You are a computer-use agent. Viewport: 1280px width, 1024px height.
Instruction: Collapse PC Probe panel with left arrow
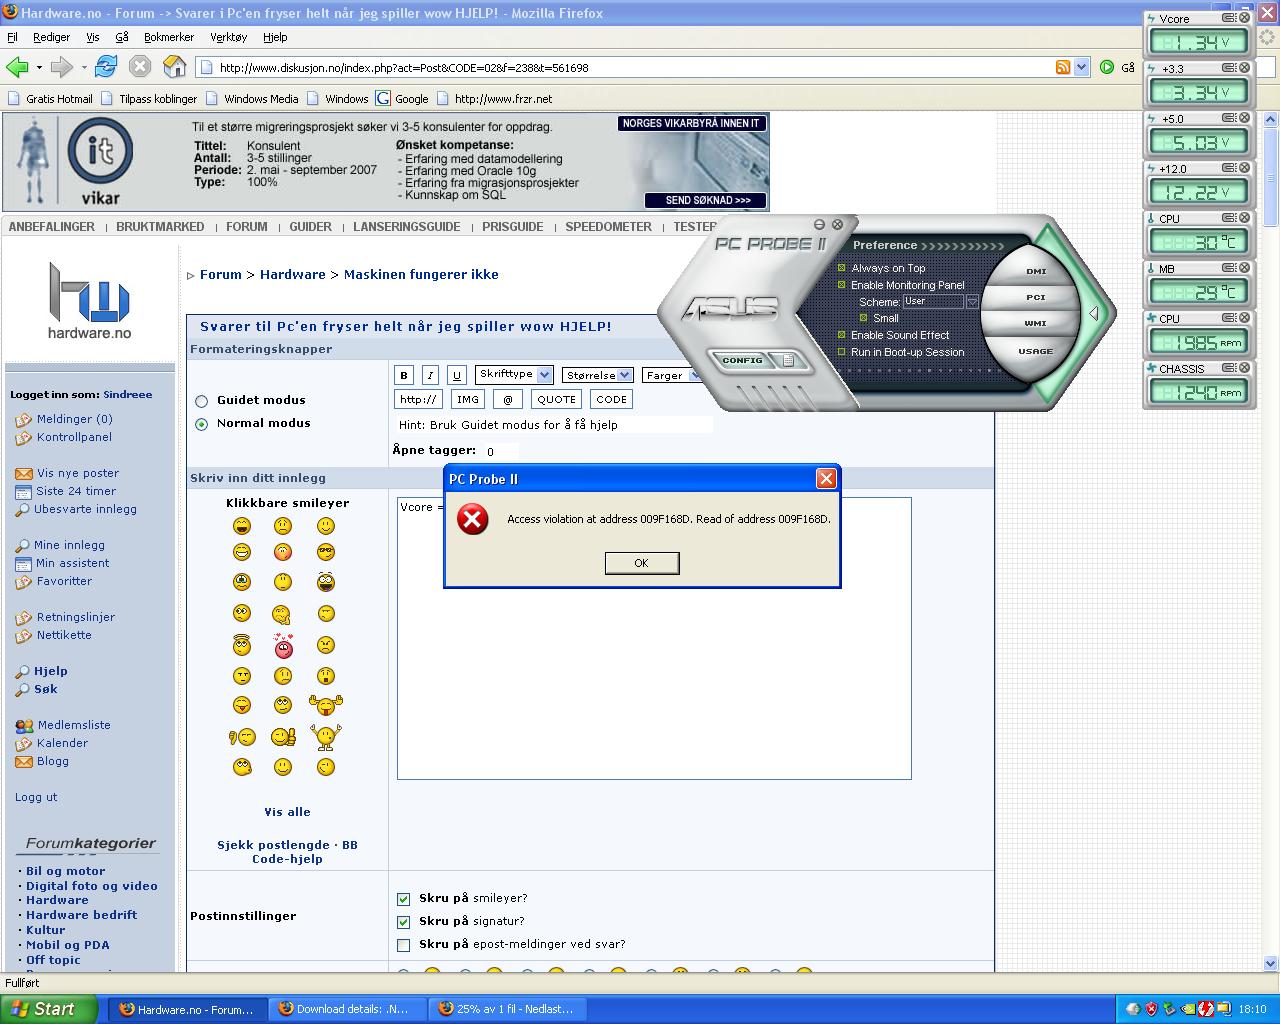click(x=1094, y=314)
